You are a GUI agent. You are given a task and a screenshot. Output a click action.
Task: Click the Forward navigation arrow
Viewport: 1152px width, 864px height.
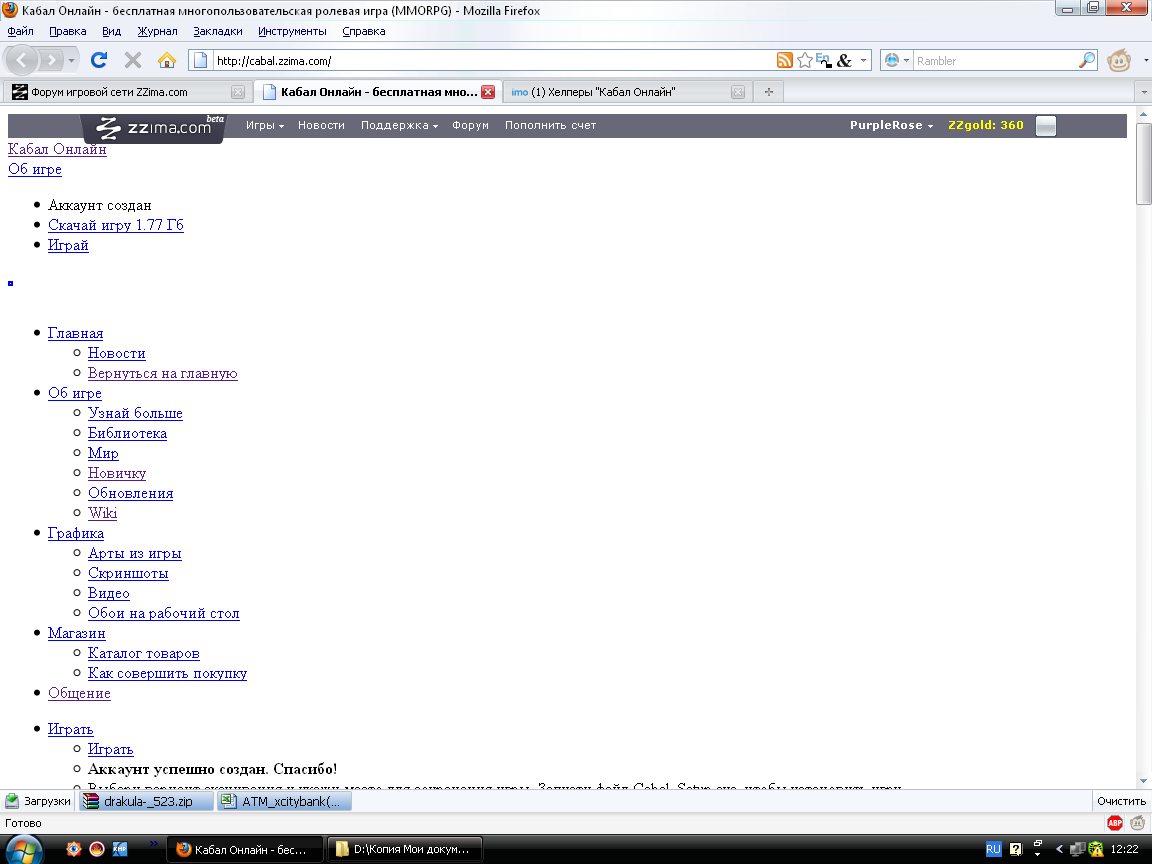click(50, 60)
